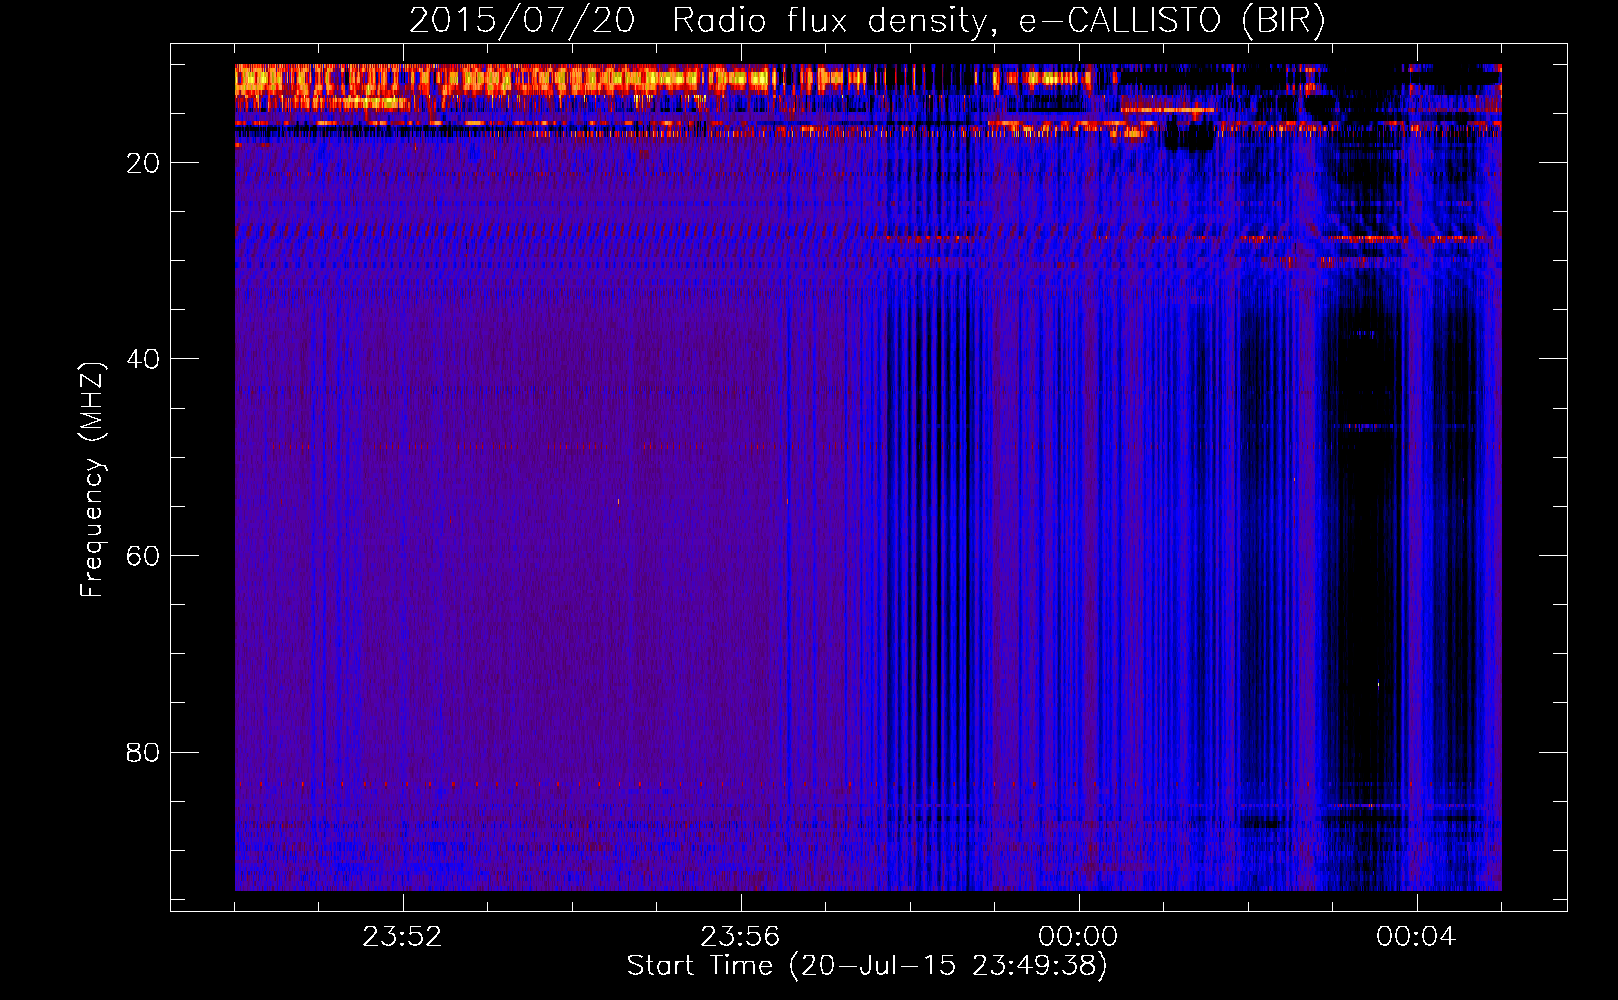
Task: Click the plot title '2015/07/20 Radio flux density, e-CALLISTO (BIR)'
Action: tap(867, 20)
